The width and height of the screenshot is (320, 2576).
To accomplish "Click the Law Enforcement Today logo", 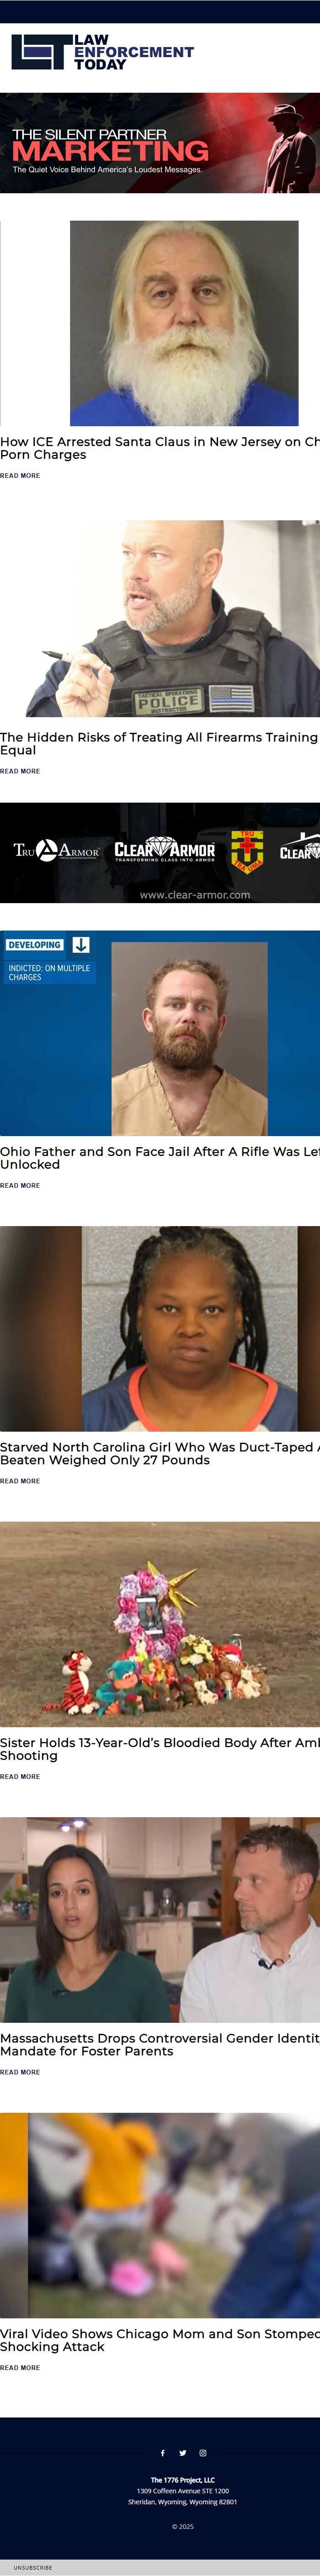I will pos(103,52).
